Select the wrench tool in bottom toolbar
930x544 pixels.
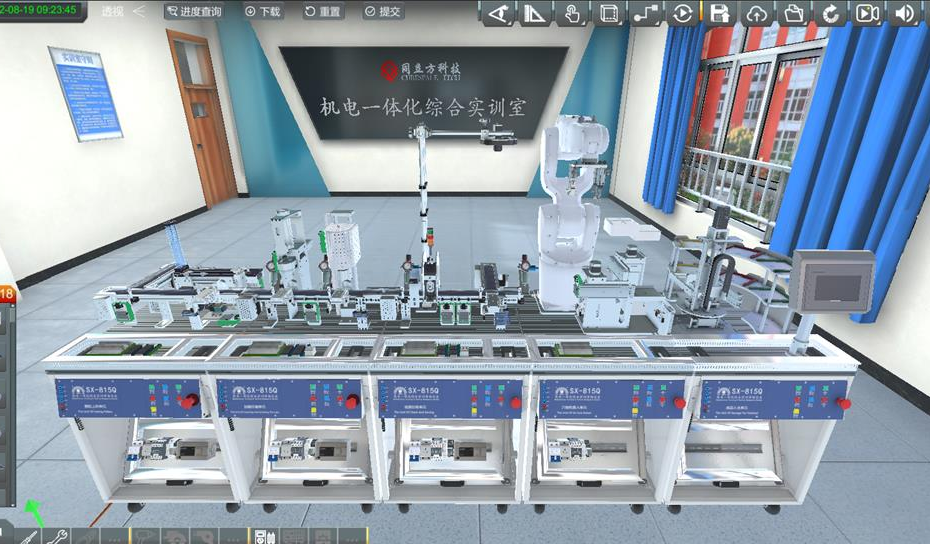click(56, 536)
